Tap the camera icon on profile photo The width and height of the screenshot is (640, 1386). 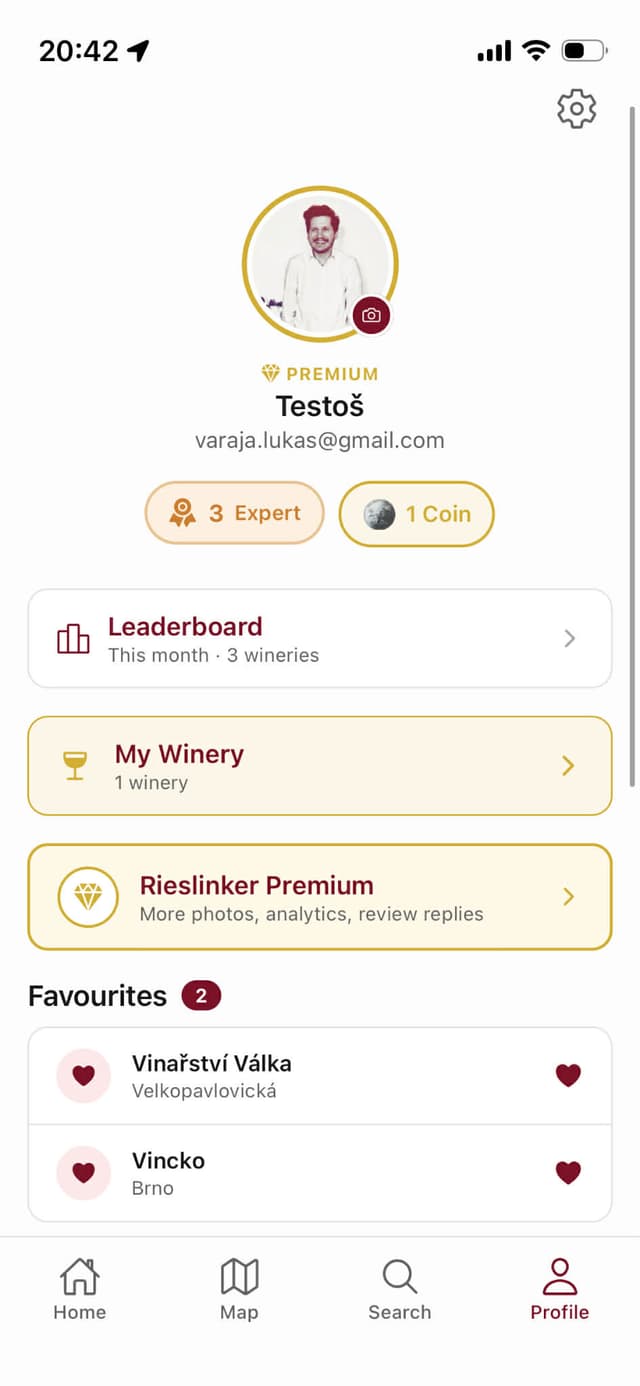(371, 315)
